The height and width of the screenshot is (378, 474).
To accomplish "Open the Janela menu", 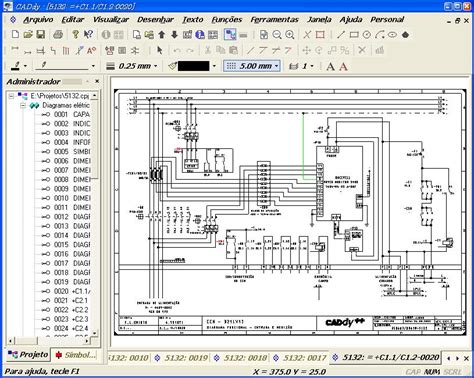I will (319, 20).
